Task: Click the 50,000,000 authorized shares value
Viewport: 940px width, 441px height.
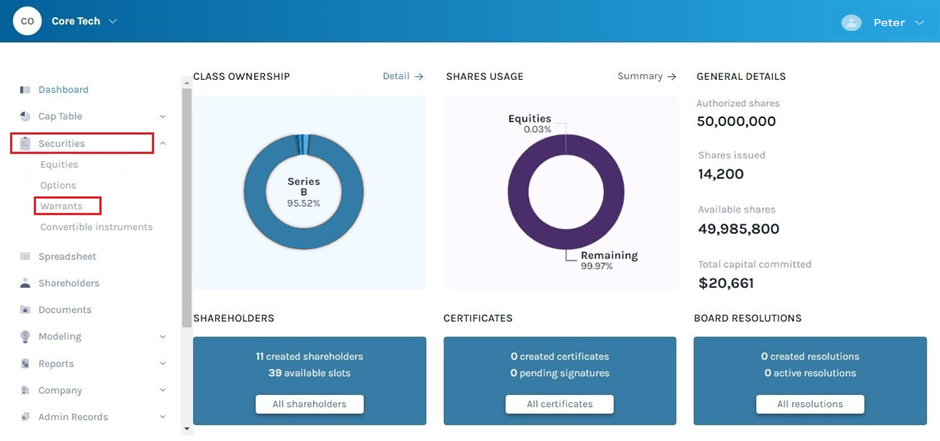Action: tap(736, 122)
